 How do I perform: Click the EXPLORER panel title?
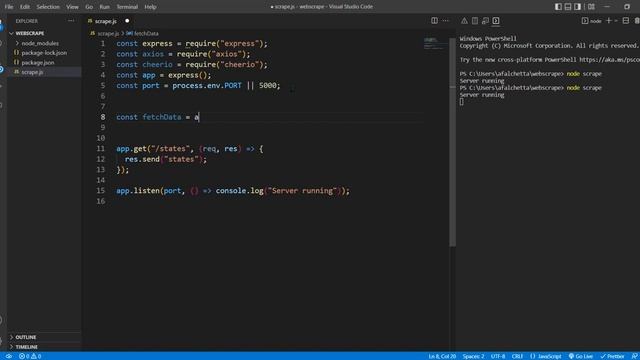point(27,21)
